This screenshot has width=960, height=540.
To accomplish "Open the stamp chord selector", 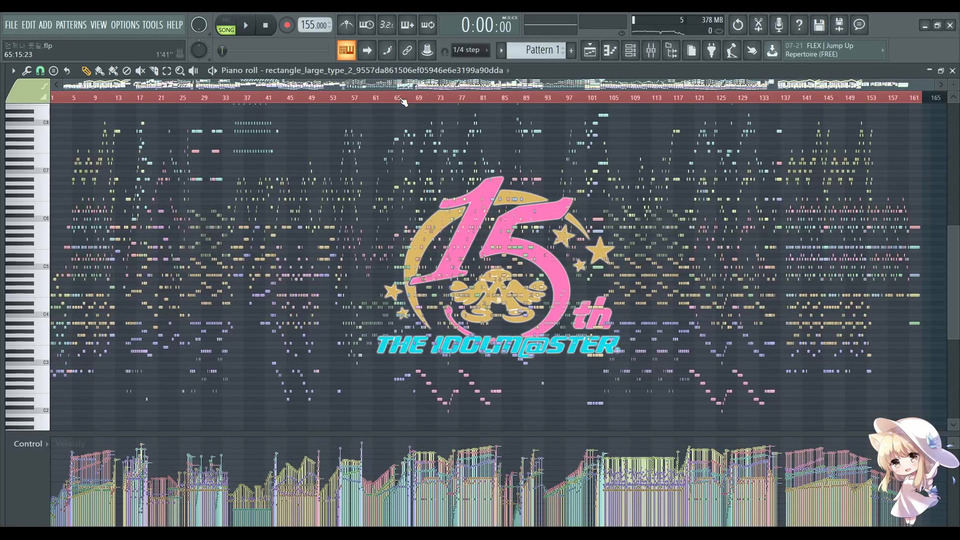I will (53, 71).
